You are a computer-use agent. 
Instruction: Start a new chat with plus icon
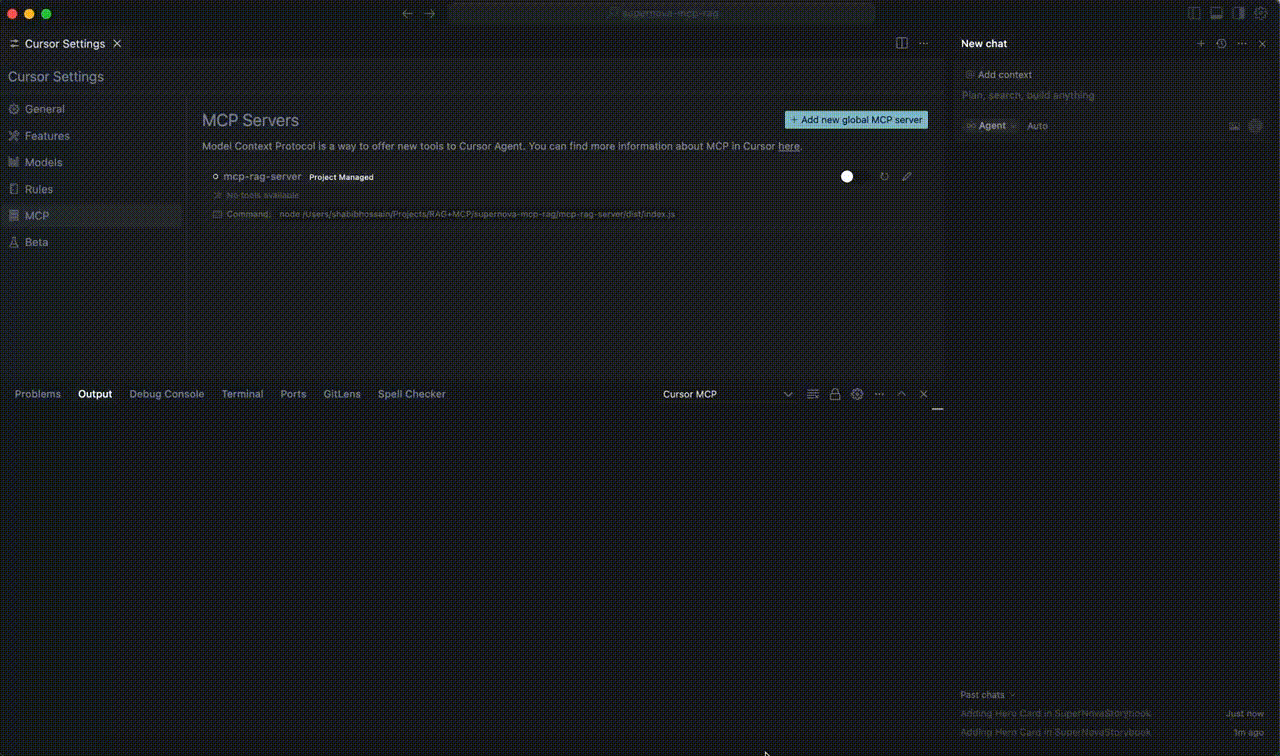click(1201, 44)
